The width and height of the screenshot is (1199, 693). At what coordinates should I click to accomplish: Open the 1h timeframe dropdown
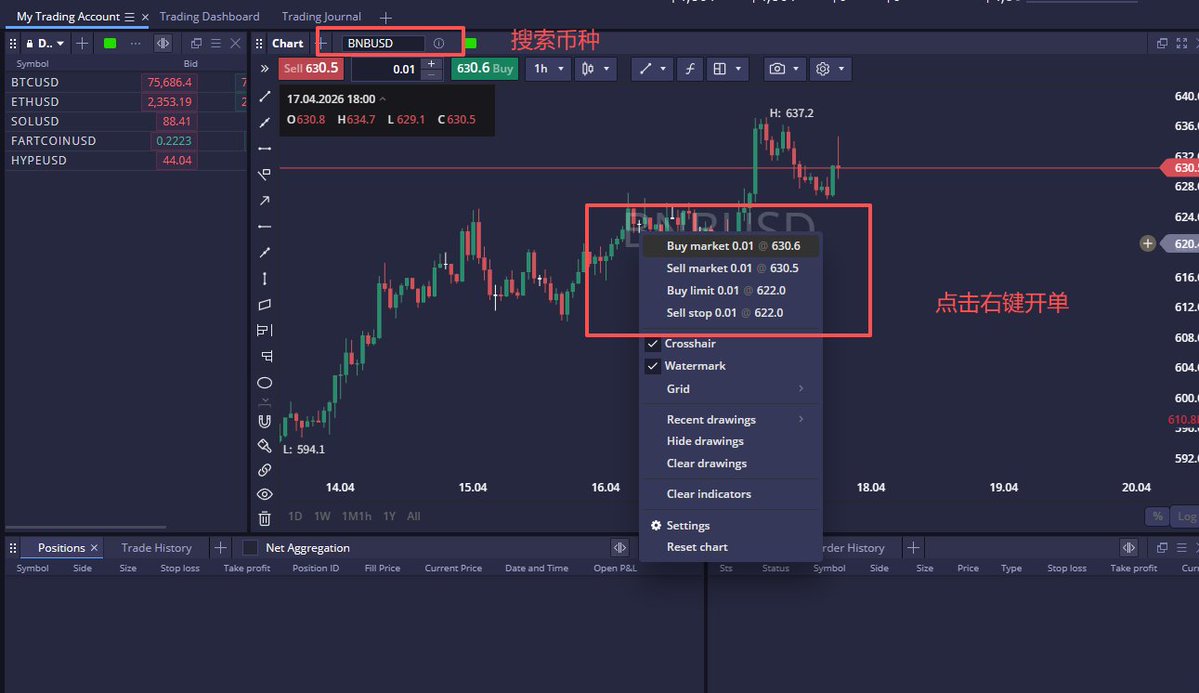point(548,69)
